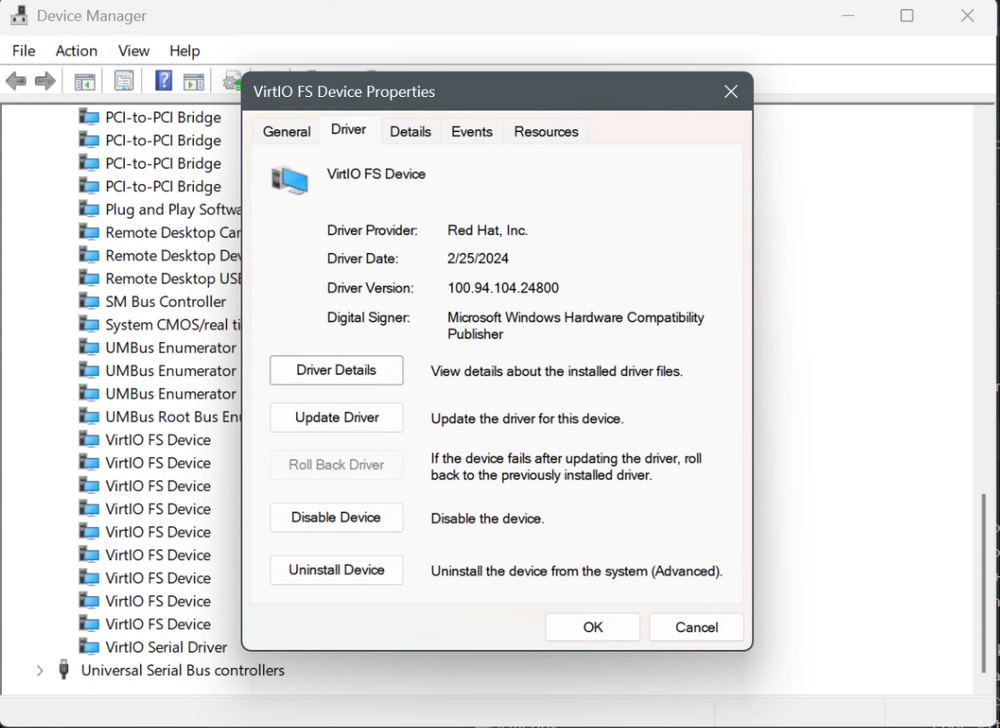Click the icon beside SM Bus Controller

pos(89,301)
